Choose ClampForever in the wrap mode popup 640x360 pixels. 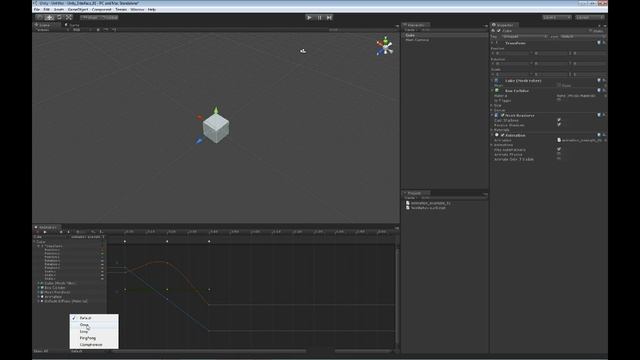point(94,344)
